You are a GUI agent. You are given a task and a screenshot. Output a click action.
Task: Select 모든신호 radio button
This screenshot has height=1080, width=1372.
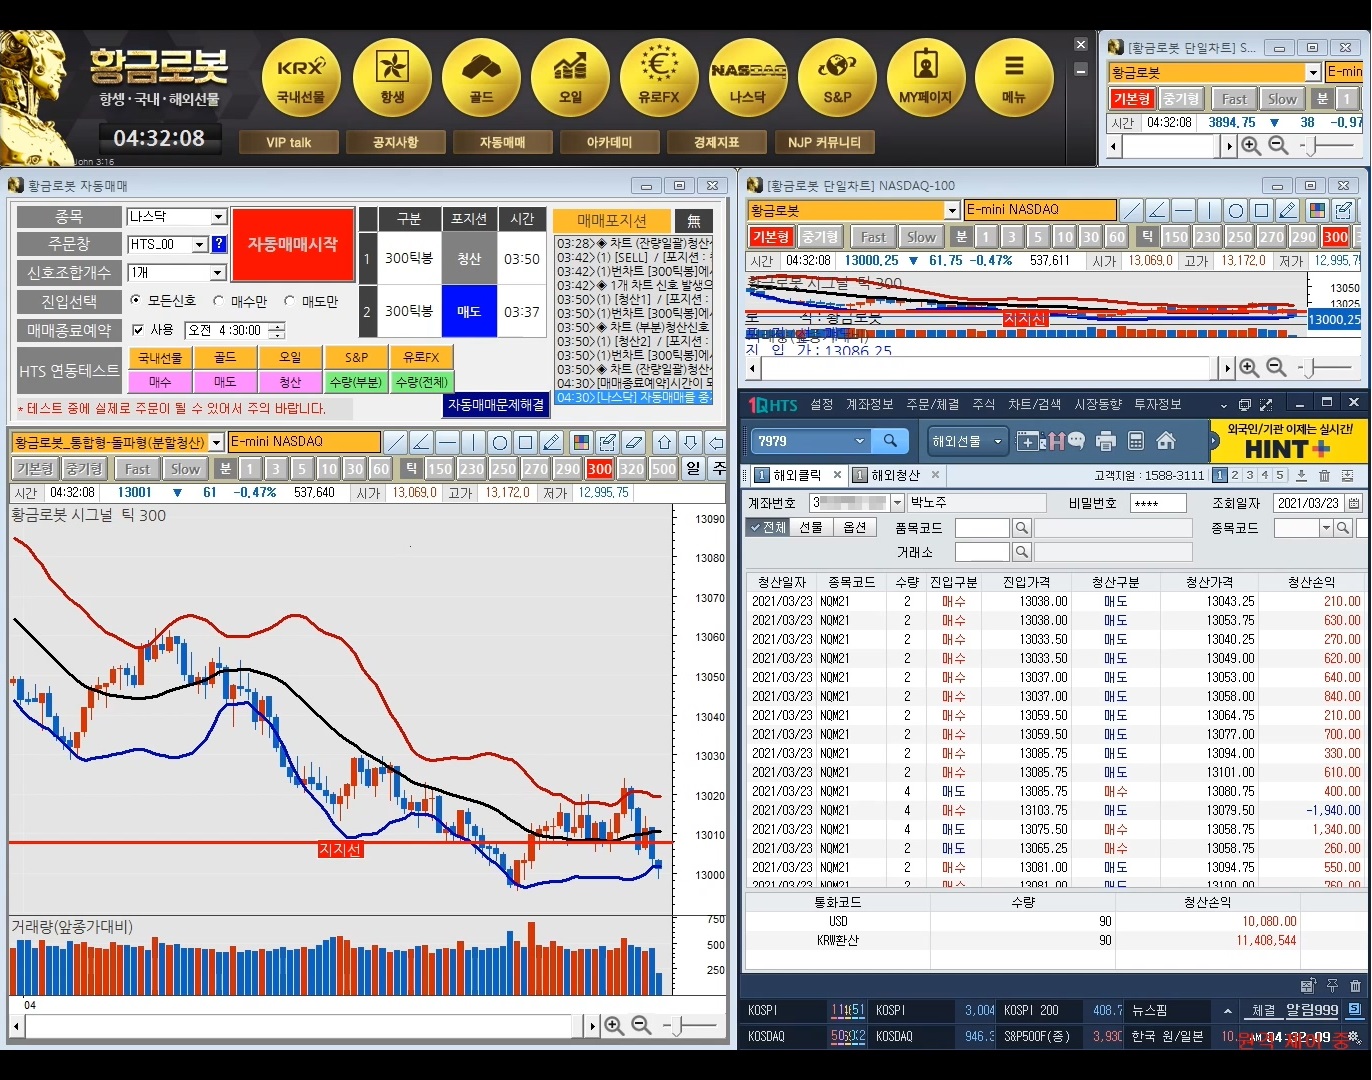[x=136, y=300]
